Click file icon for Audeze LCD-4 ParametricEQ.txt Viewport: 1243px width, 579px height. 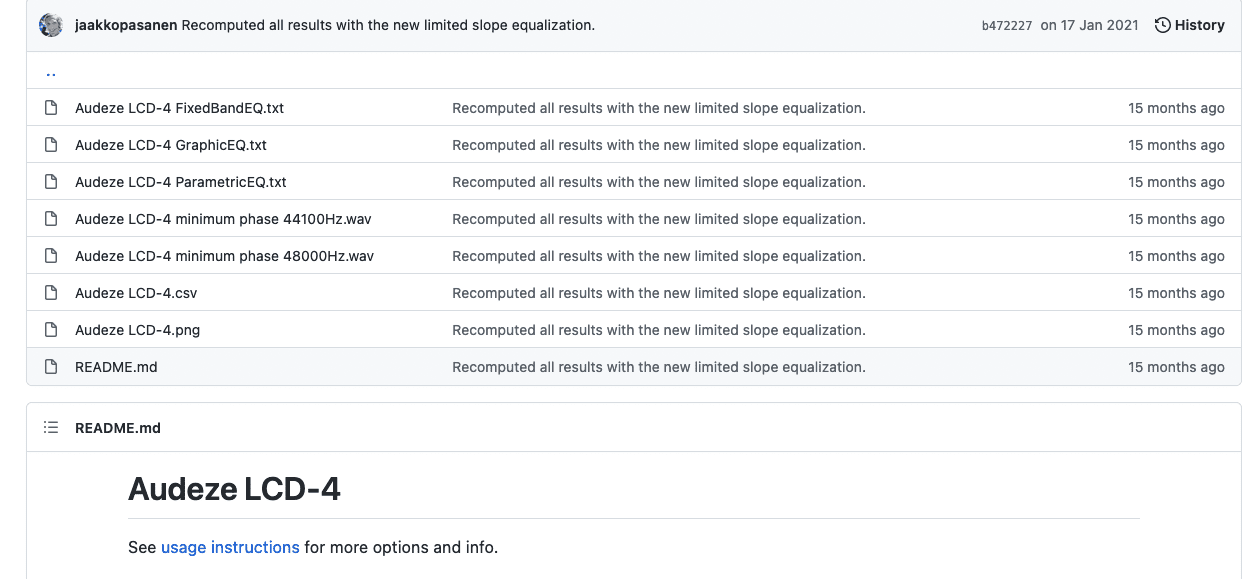[x=51, y=182]
